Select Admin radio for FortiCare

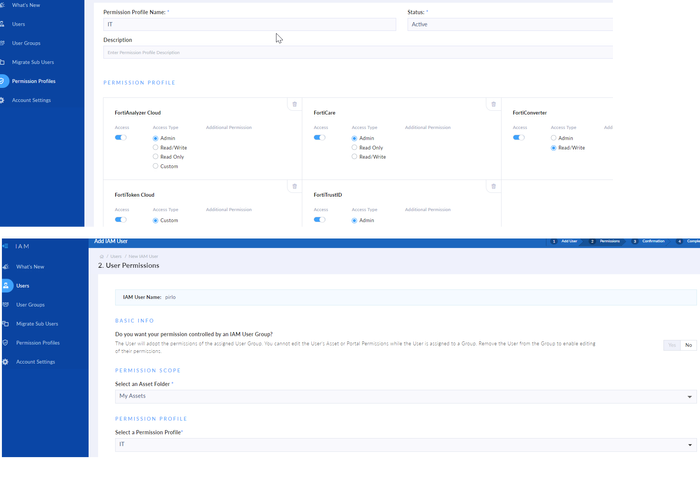354,138
